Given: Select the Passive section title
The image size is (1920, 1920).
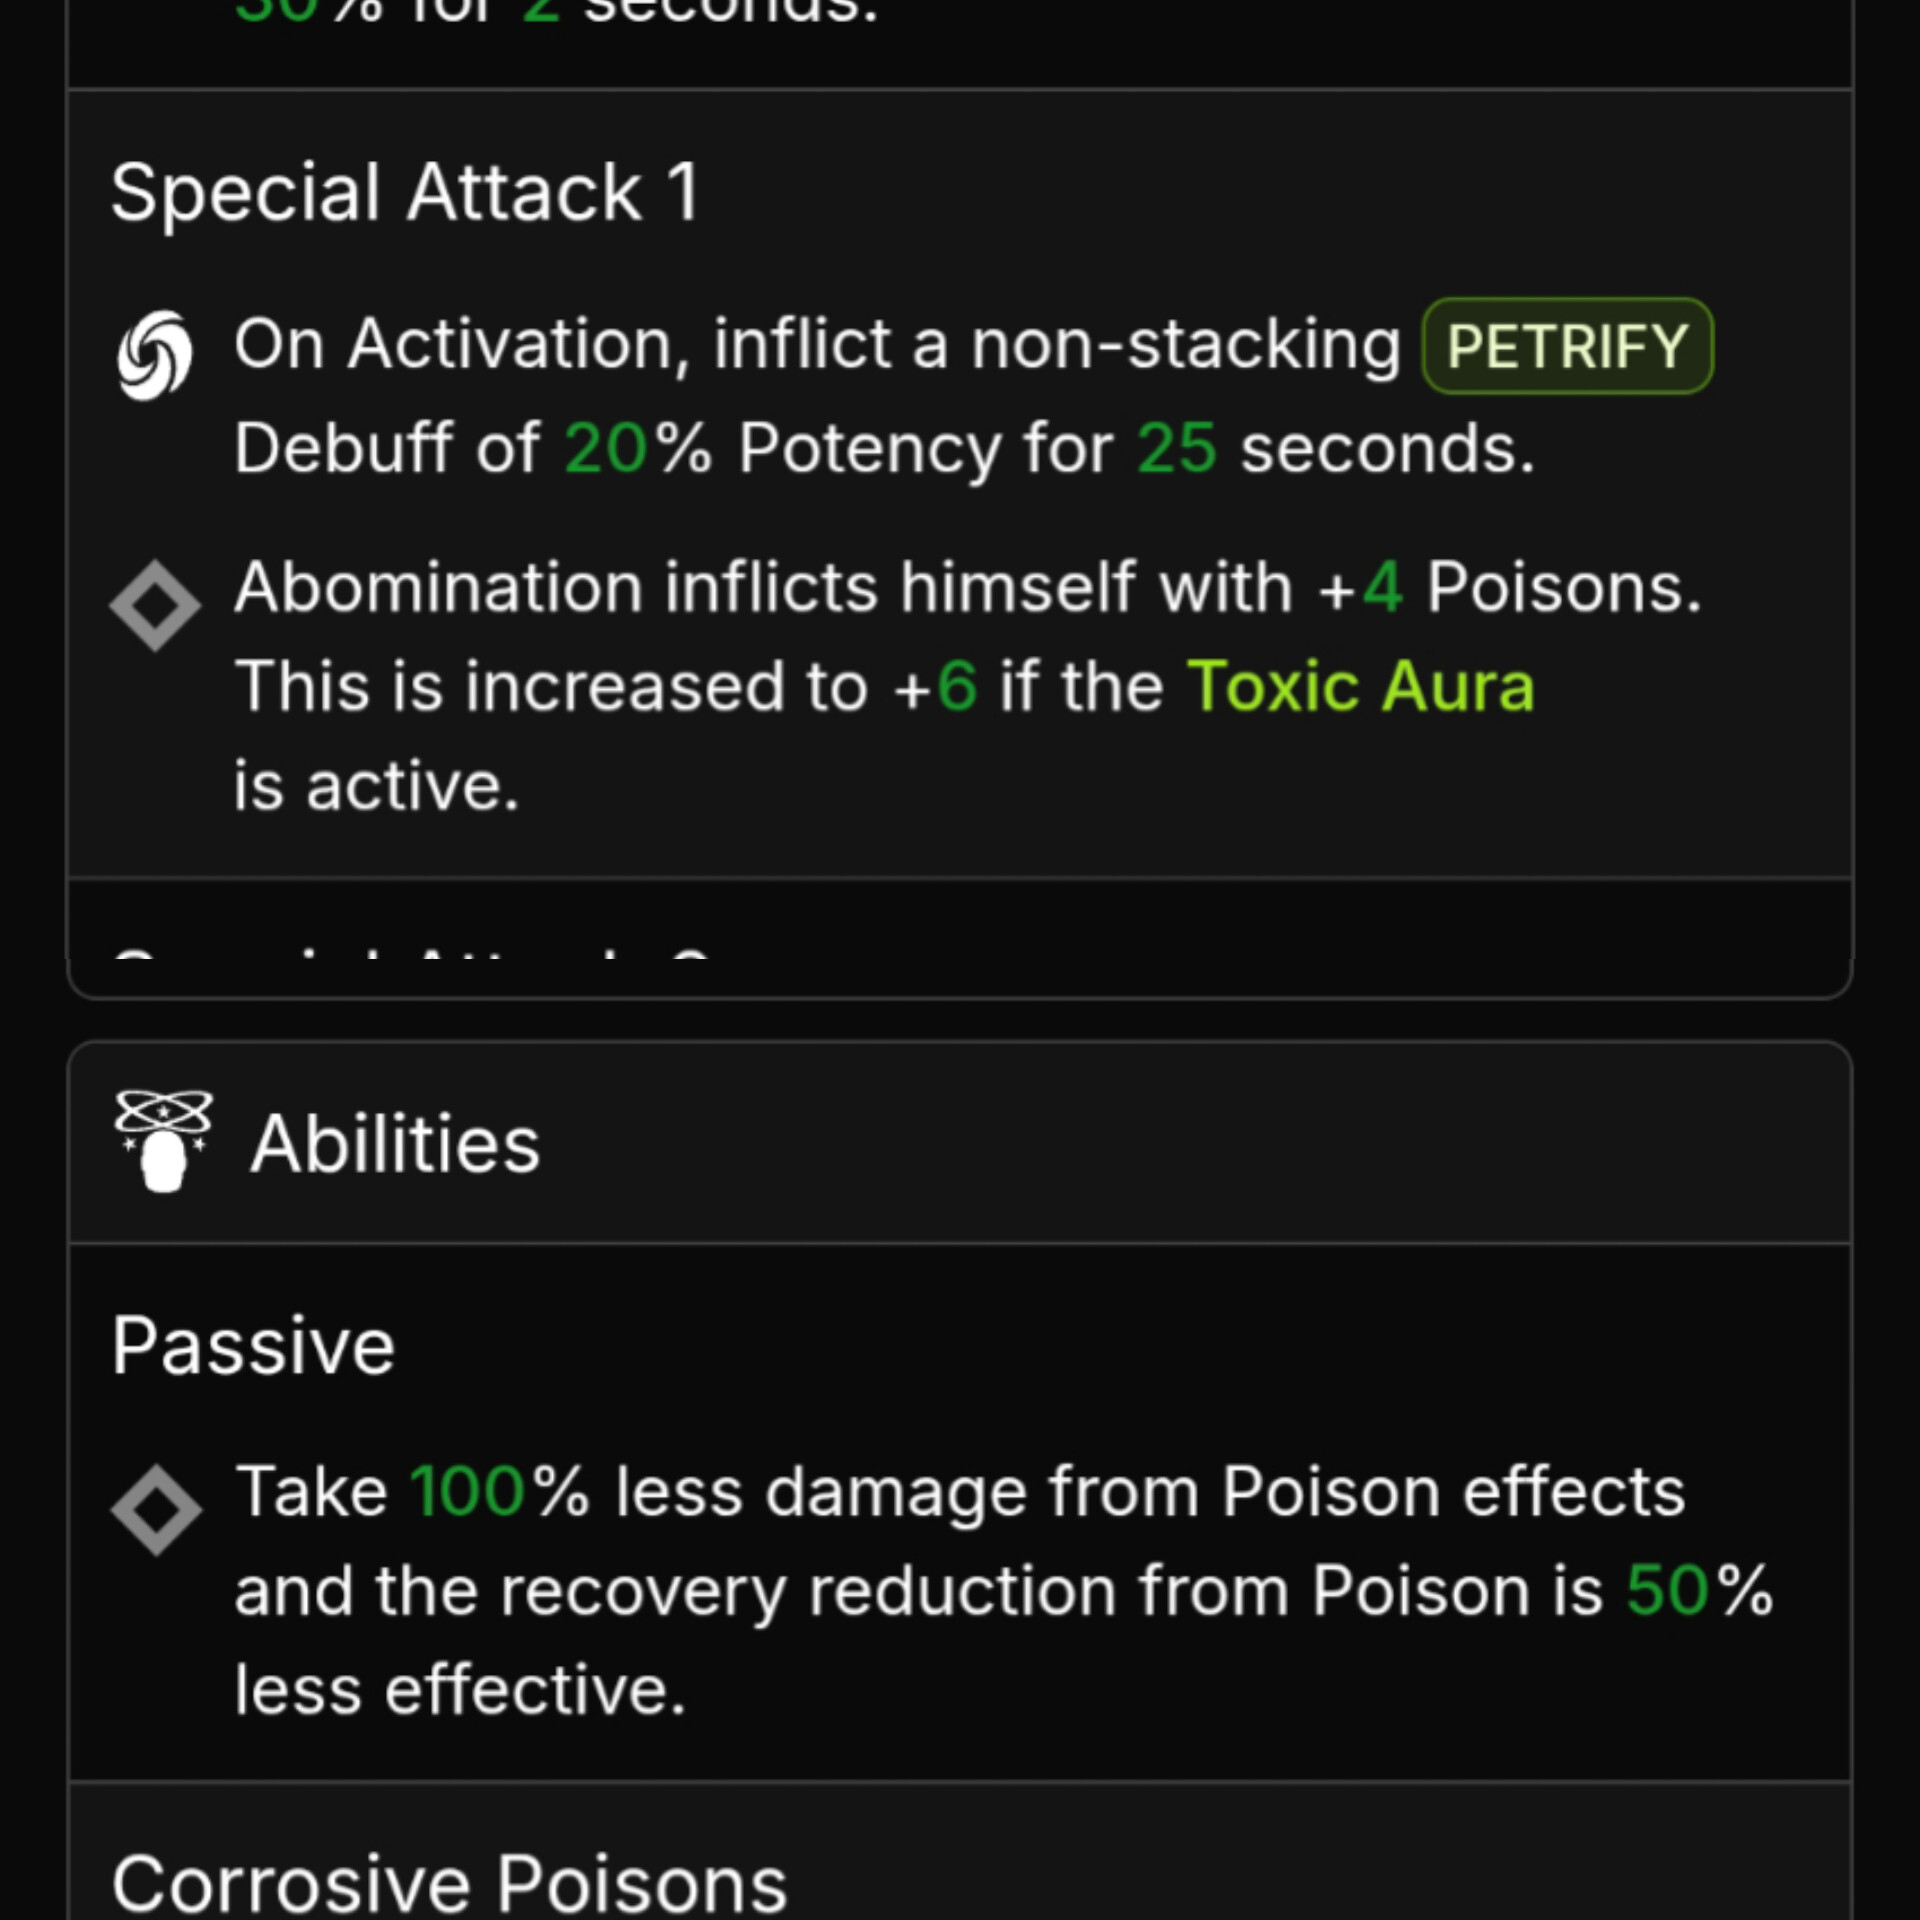Looking at the screenshot, I should click(x=253, y=1346).
